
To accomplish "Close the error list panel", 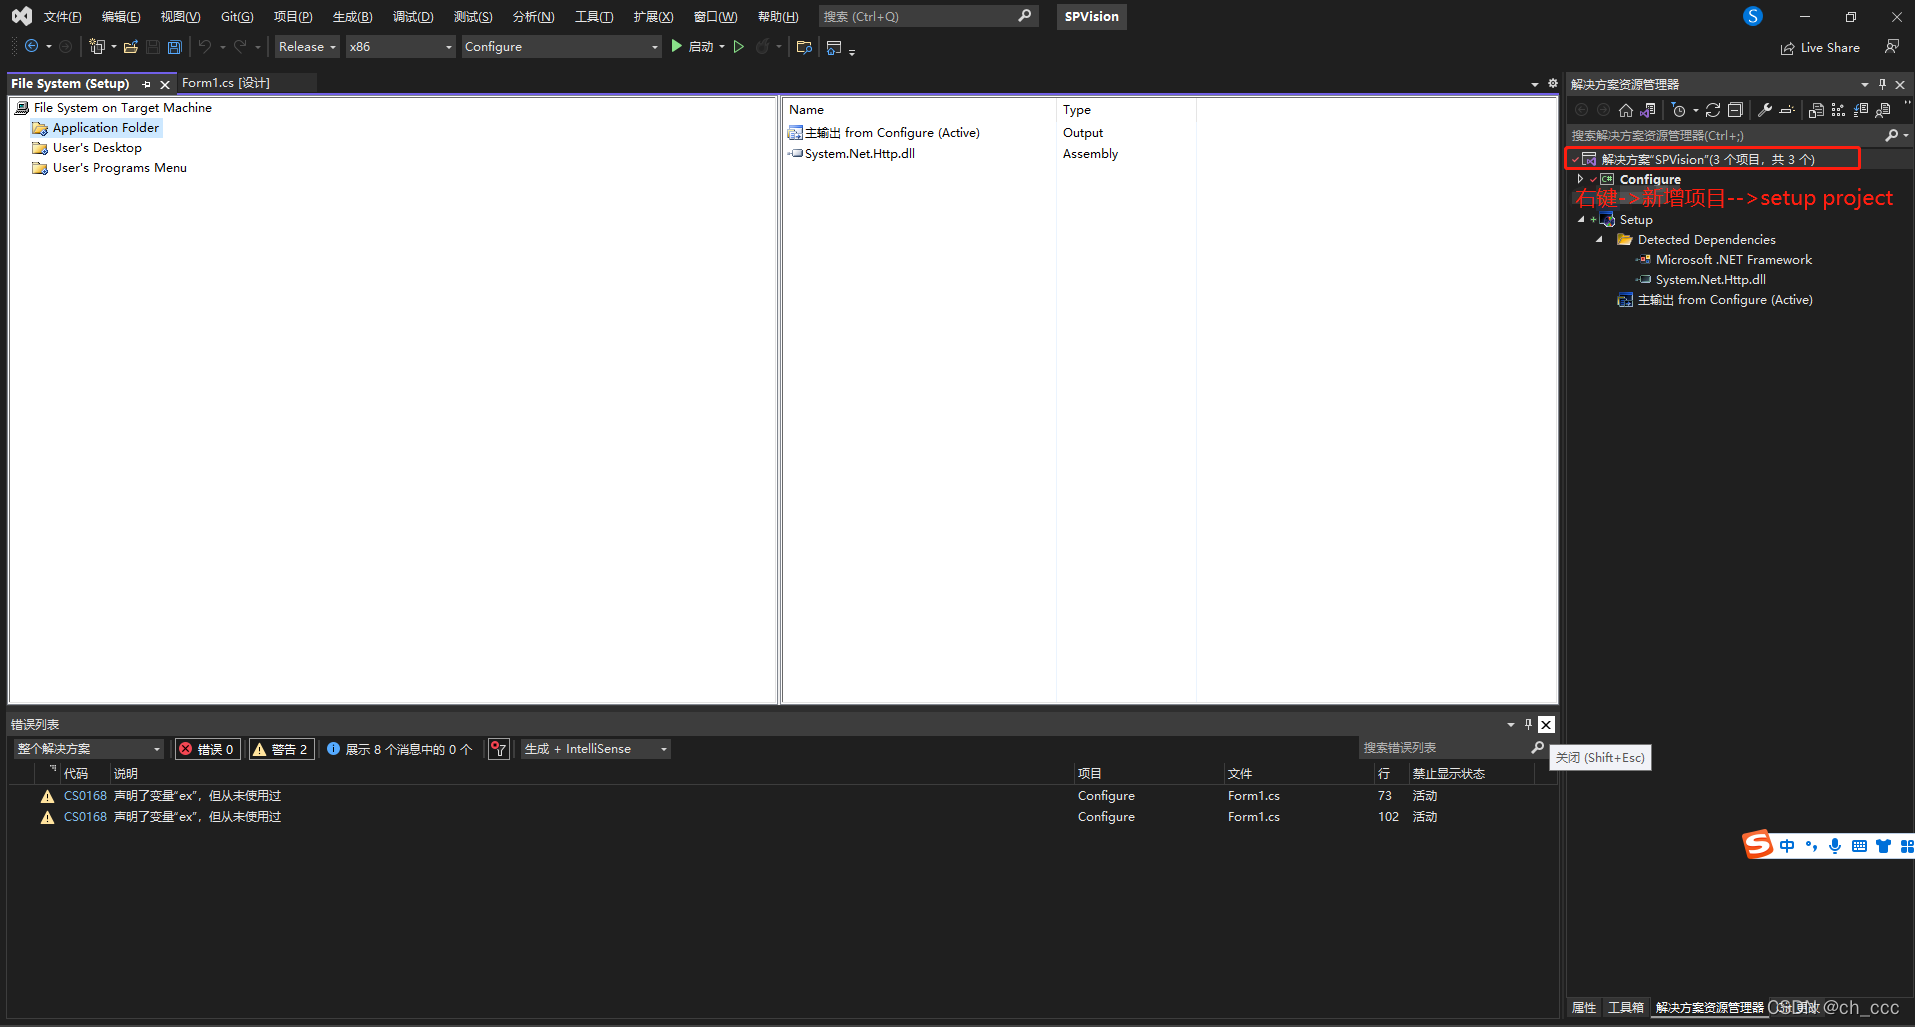I will [1546, 724].
